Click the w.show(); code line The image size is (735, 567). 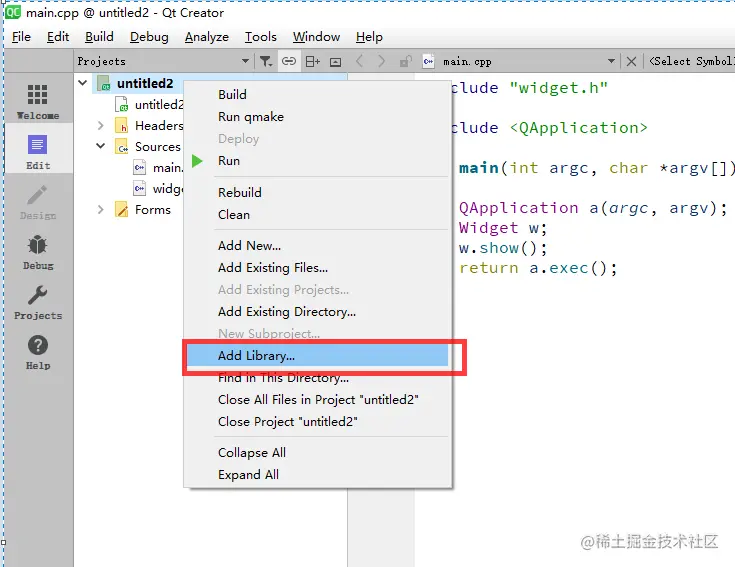pos(502,248)
